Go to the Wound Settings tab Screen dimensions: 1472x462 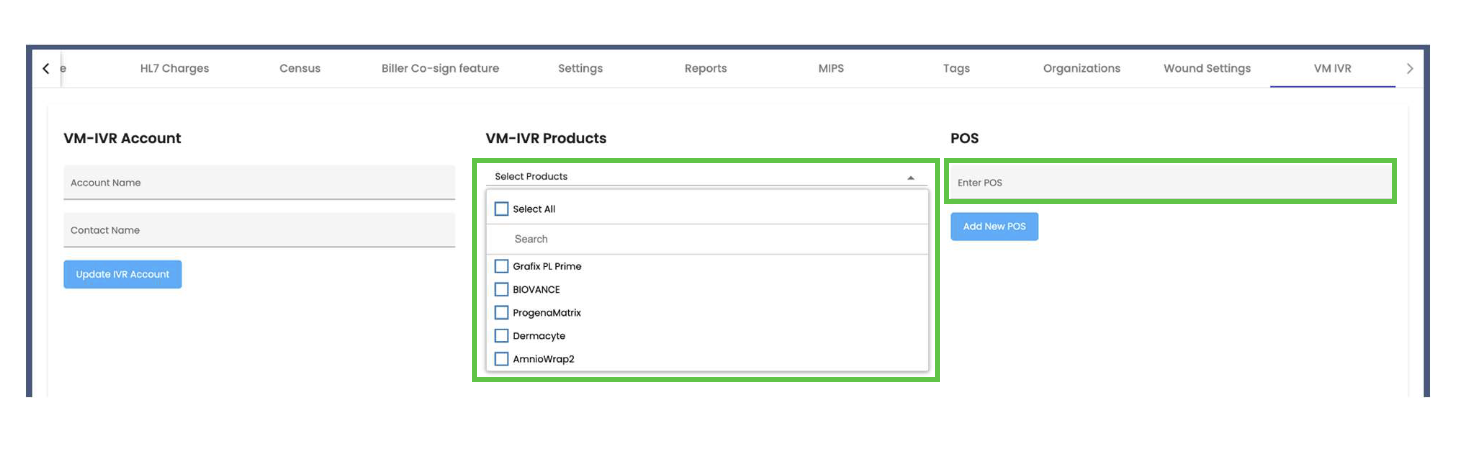1207,69
